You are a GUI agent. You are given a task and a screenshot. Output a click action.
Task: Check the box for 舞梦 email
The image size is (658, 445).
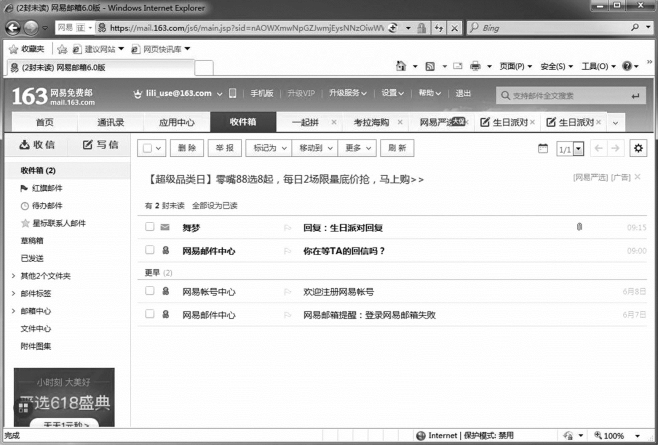pos(149,227)
